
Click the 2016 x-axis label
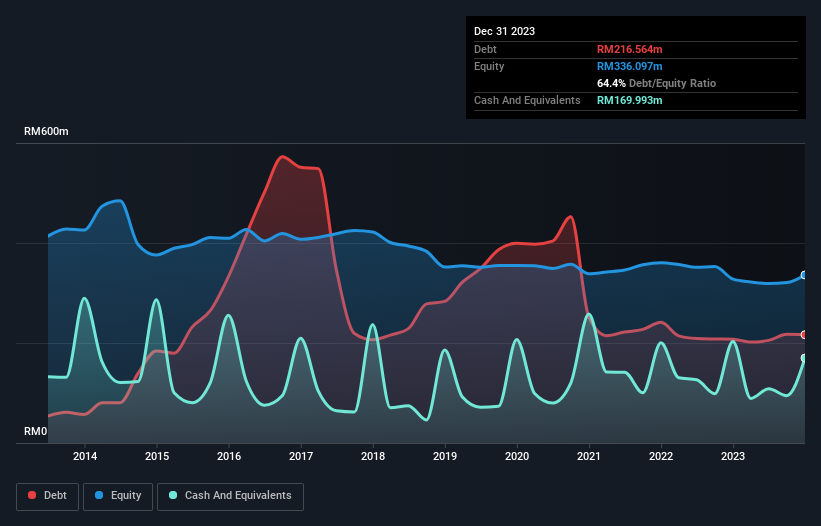coord(229,456)
